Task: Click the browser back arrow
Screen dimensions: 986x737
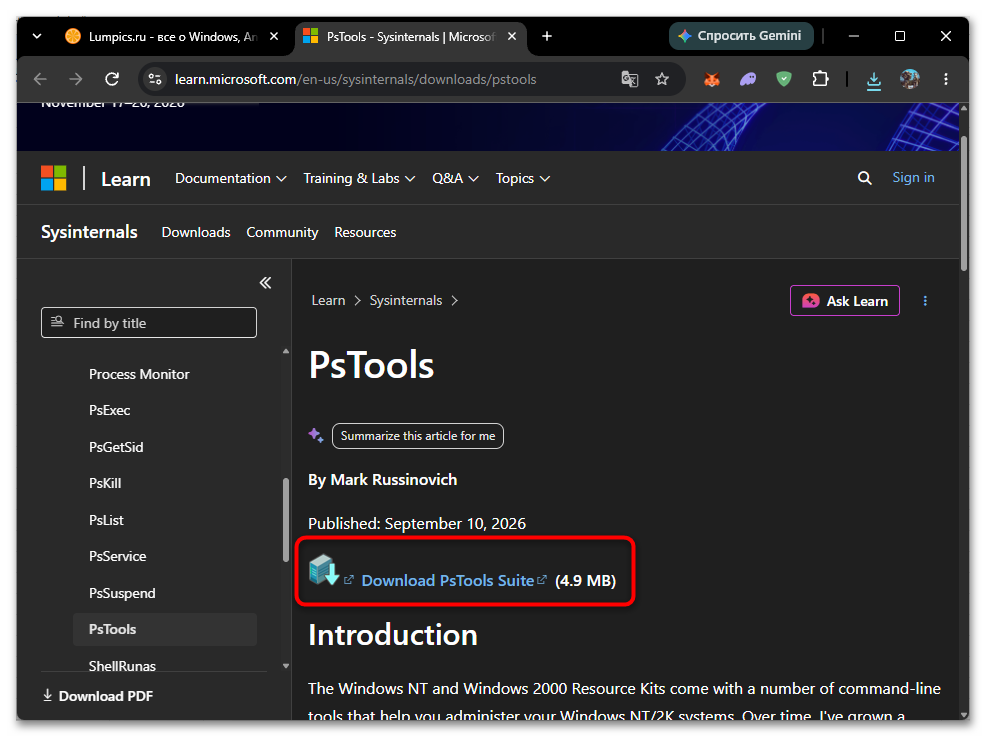Action: pyautogui.click(x=40, y=79)
